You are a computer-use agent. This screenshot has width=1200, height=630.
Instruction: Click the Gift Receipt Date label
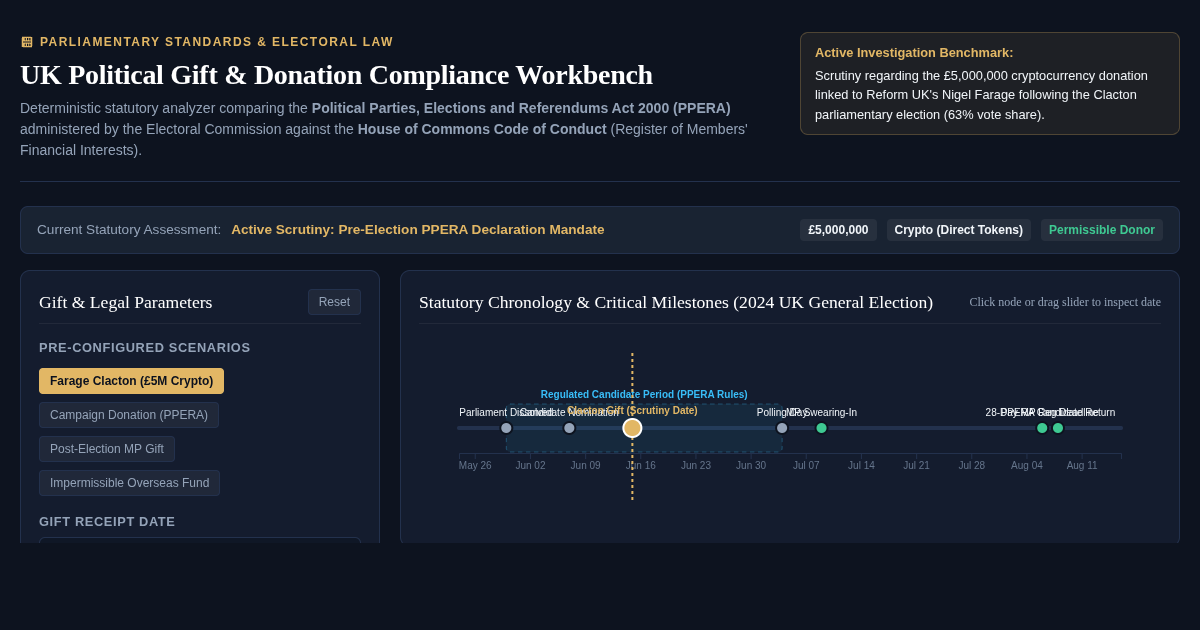pyautogui.click(x=107, y=522)
